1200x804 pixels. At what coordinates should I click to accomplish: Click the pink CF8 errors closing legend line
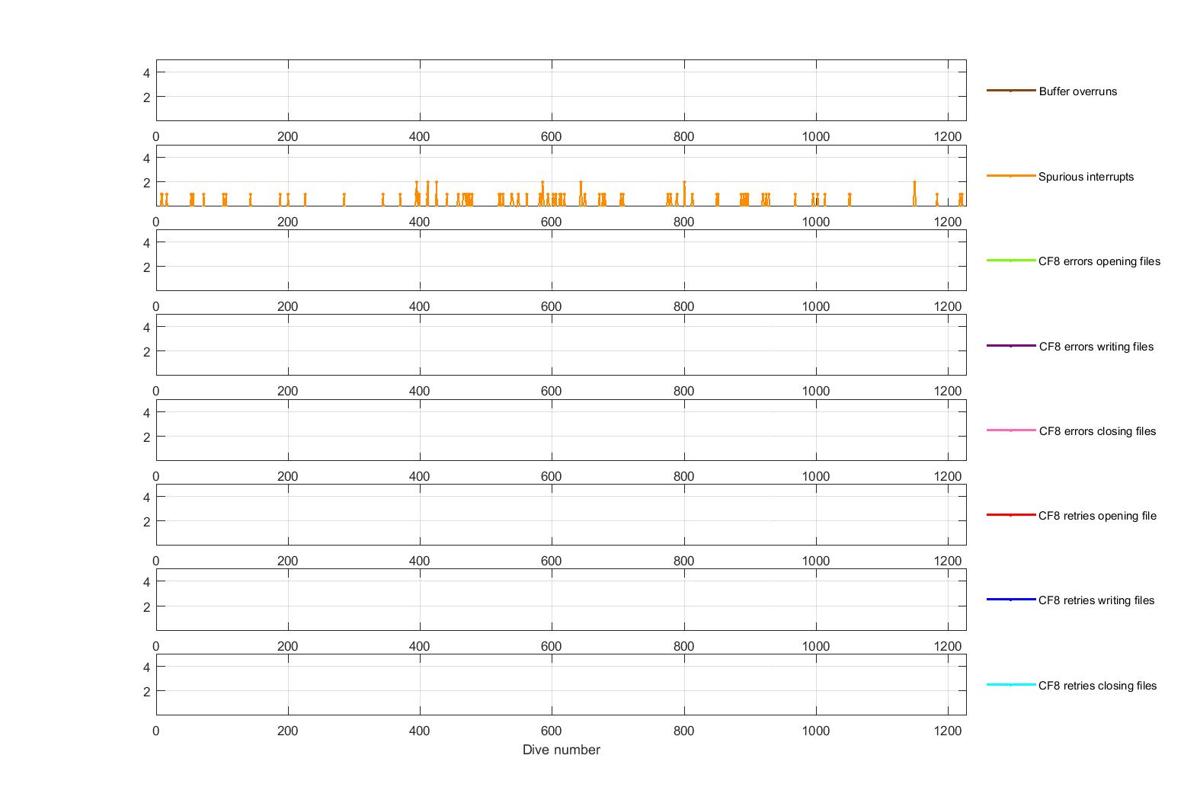pyautogui.click(x=1011, y=431)
